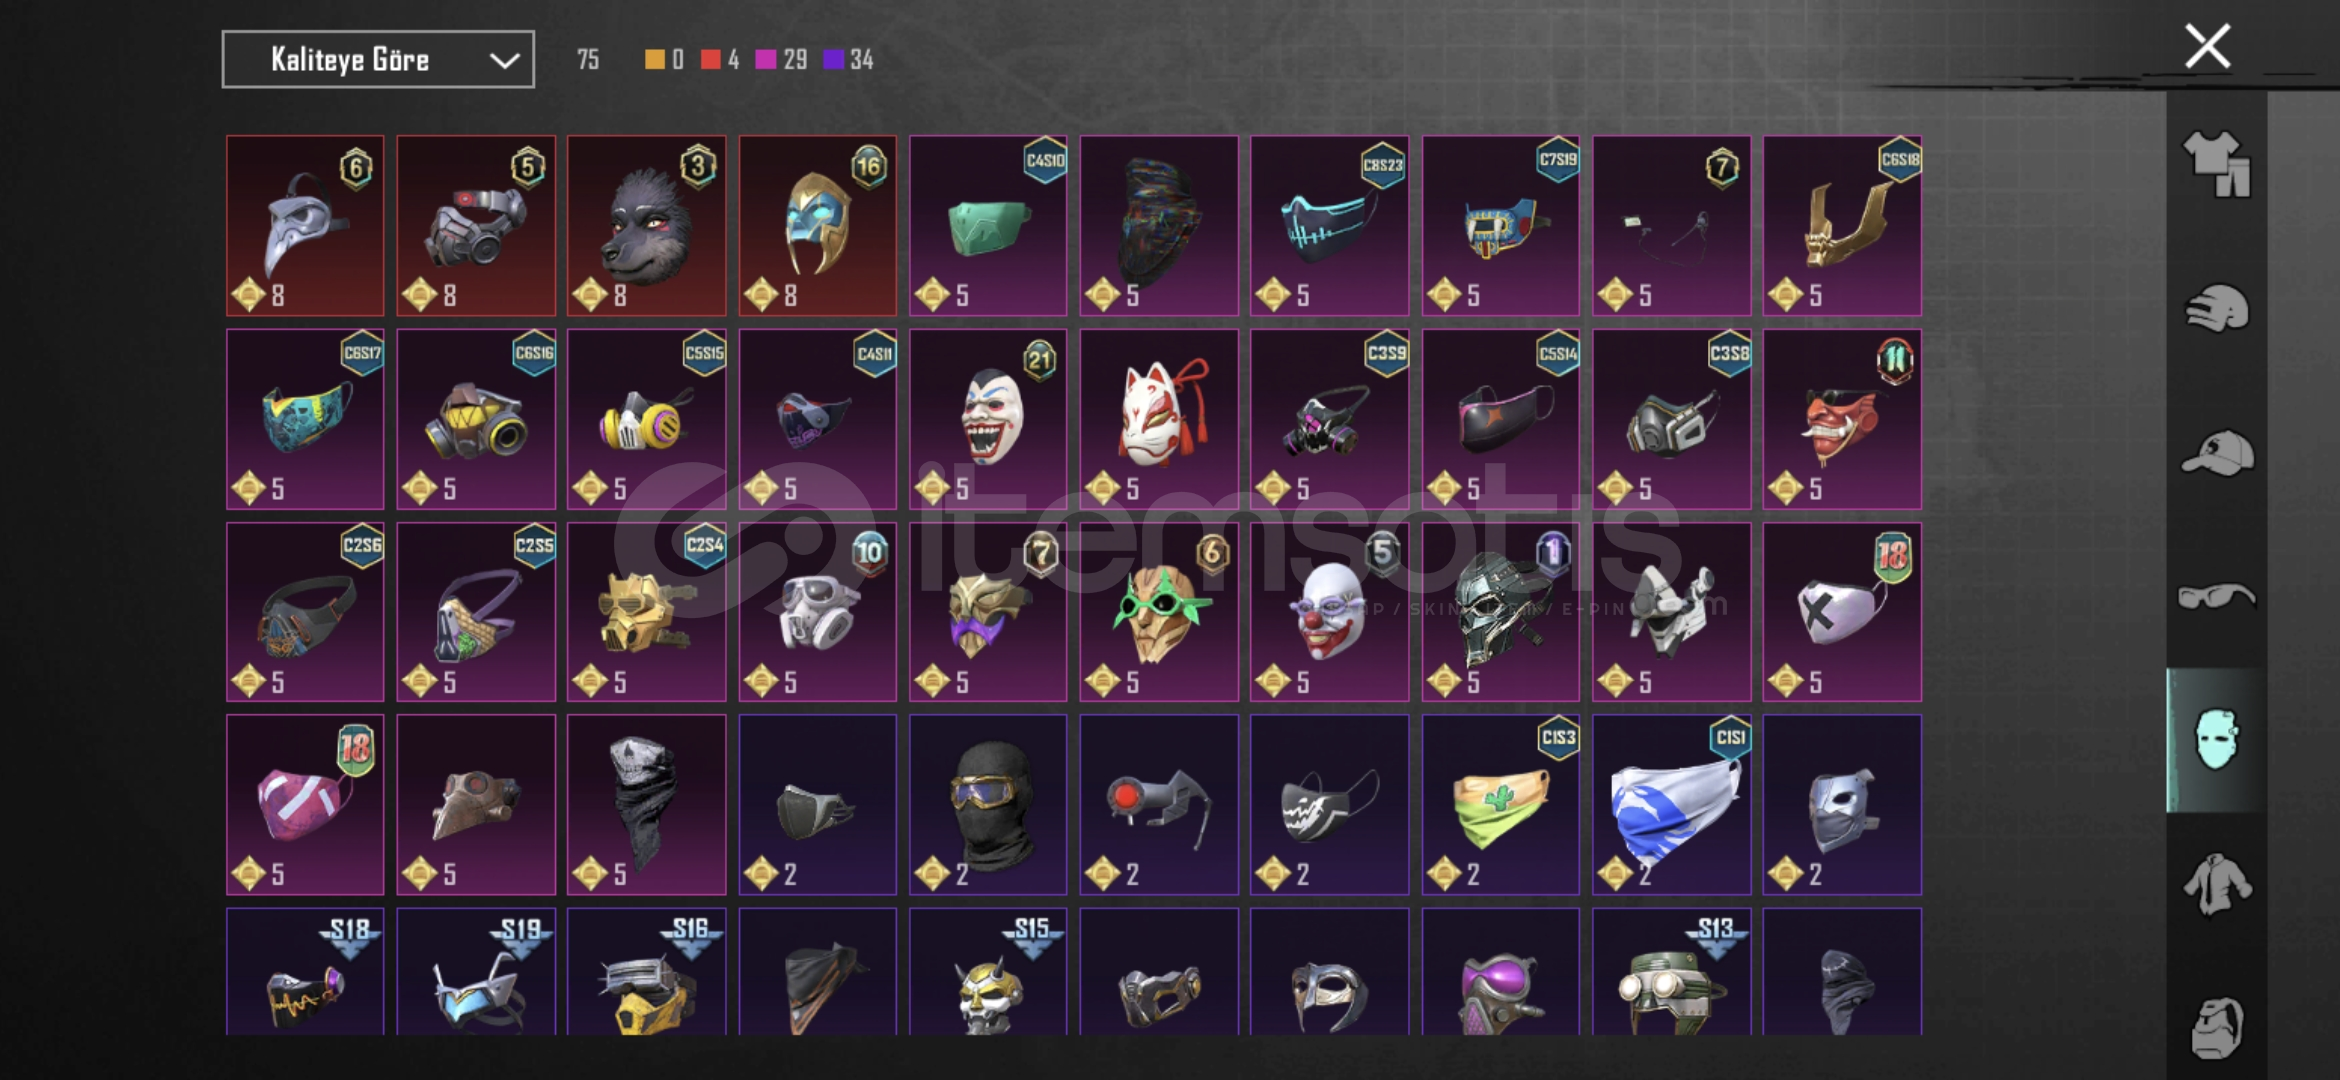This screenshot has width=2340, height=1080.
Task: Open the cap hat category
Action: (x=2217, y=453)
